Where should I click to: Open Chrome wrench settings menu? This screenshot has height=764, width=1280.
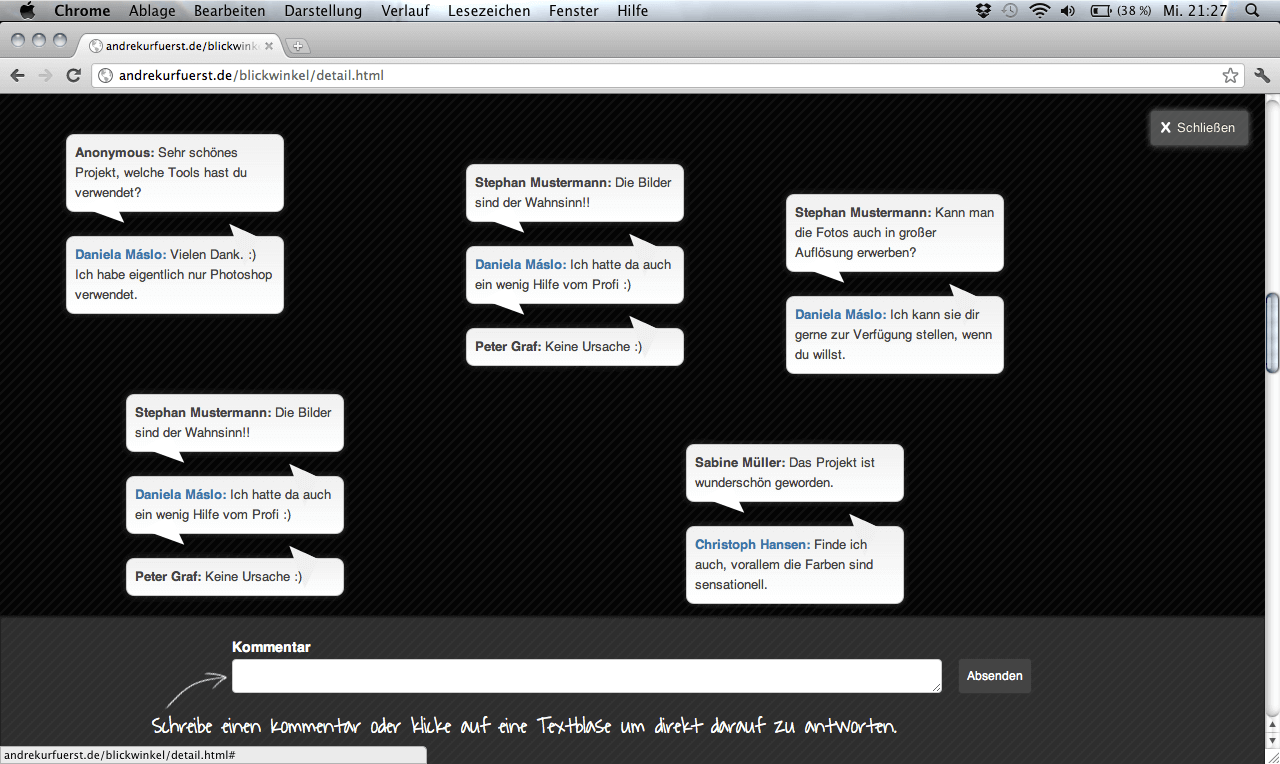[x=1262, y=75]
